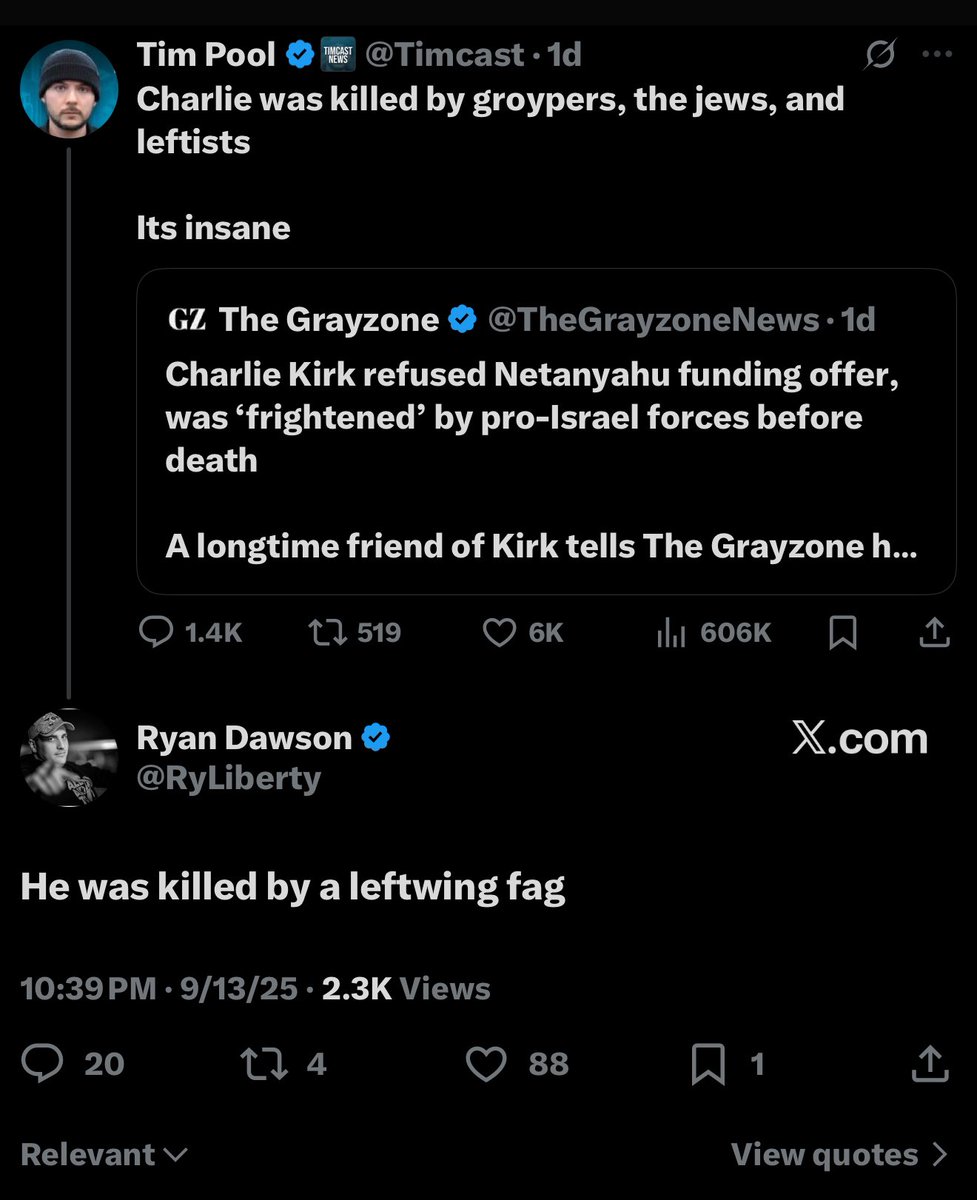Open the @RyLiberty handle
The height and width of the screenshot is (1200, 977).
[x=229, y=778]
